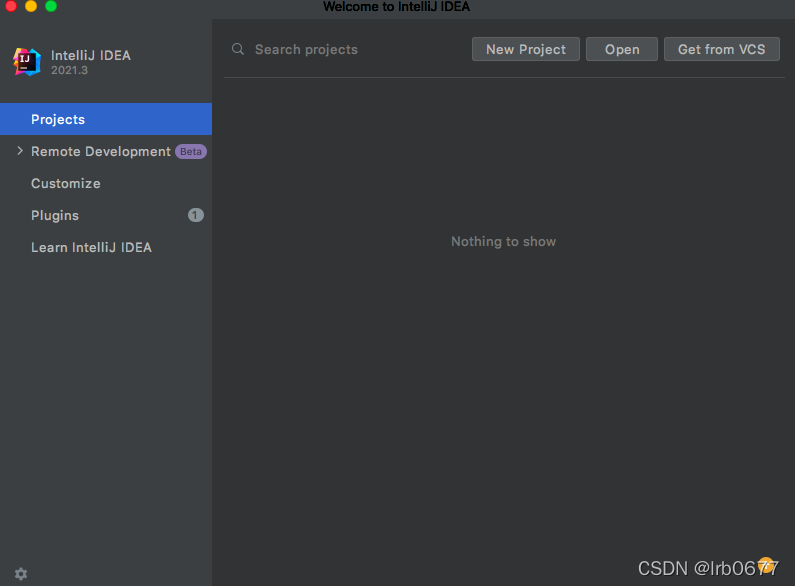This screenshot has height=586, width=795.
Task: Click the Beta badge on Remote Development
Action: pos(191,152)
